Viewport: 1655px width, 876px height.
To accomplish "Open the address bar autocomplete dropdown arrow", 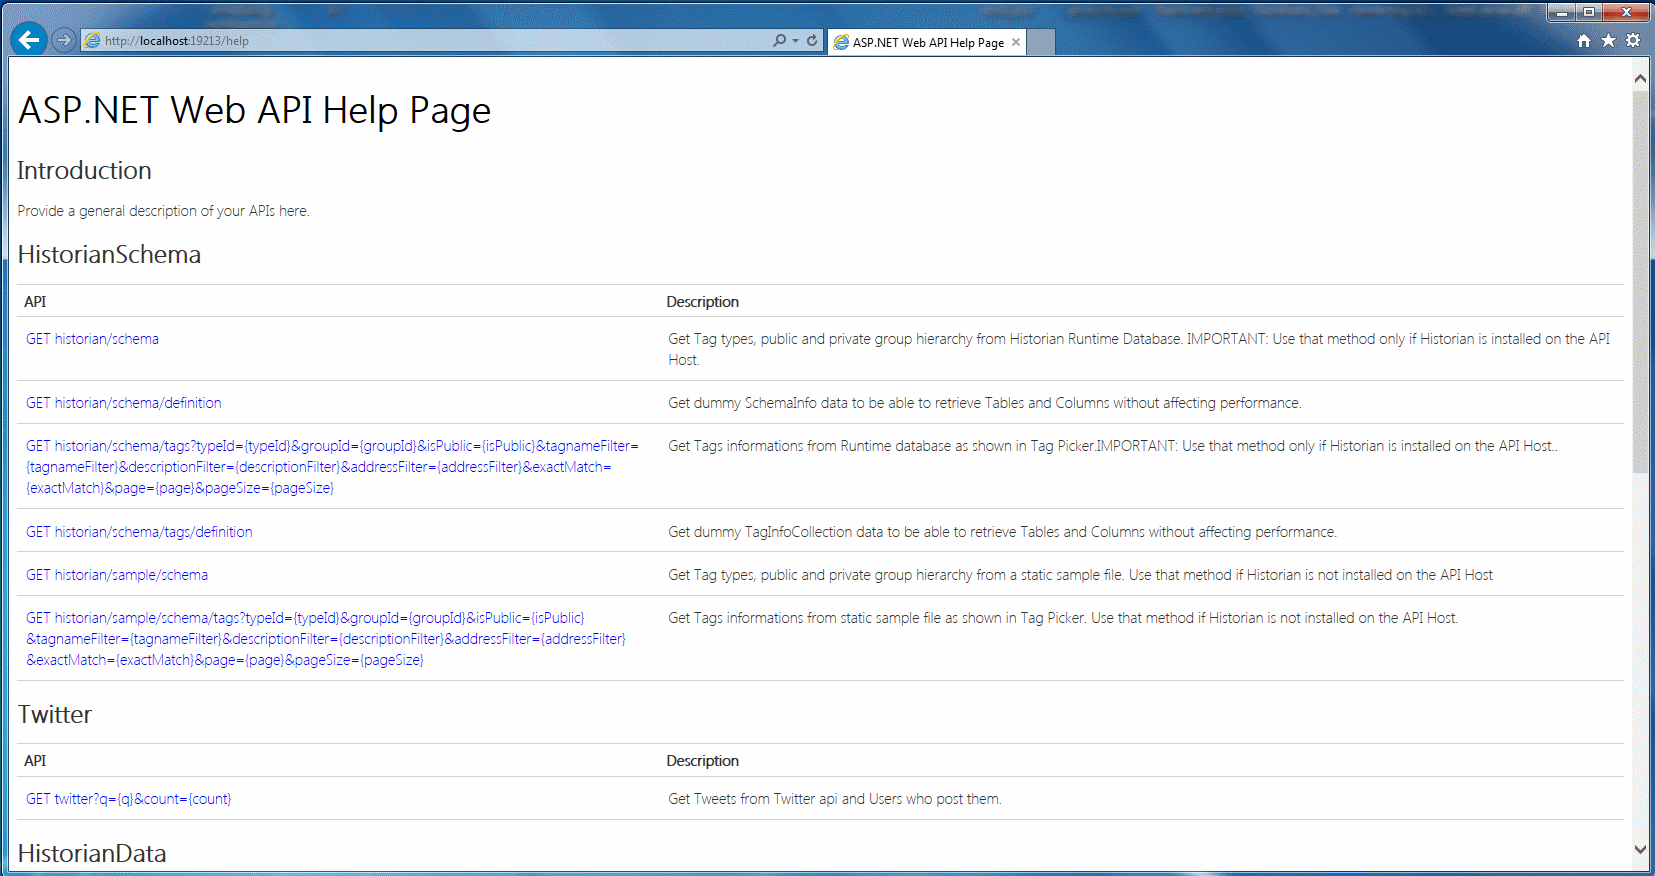I will [795, 41].
